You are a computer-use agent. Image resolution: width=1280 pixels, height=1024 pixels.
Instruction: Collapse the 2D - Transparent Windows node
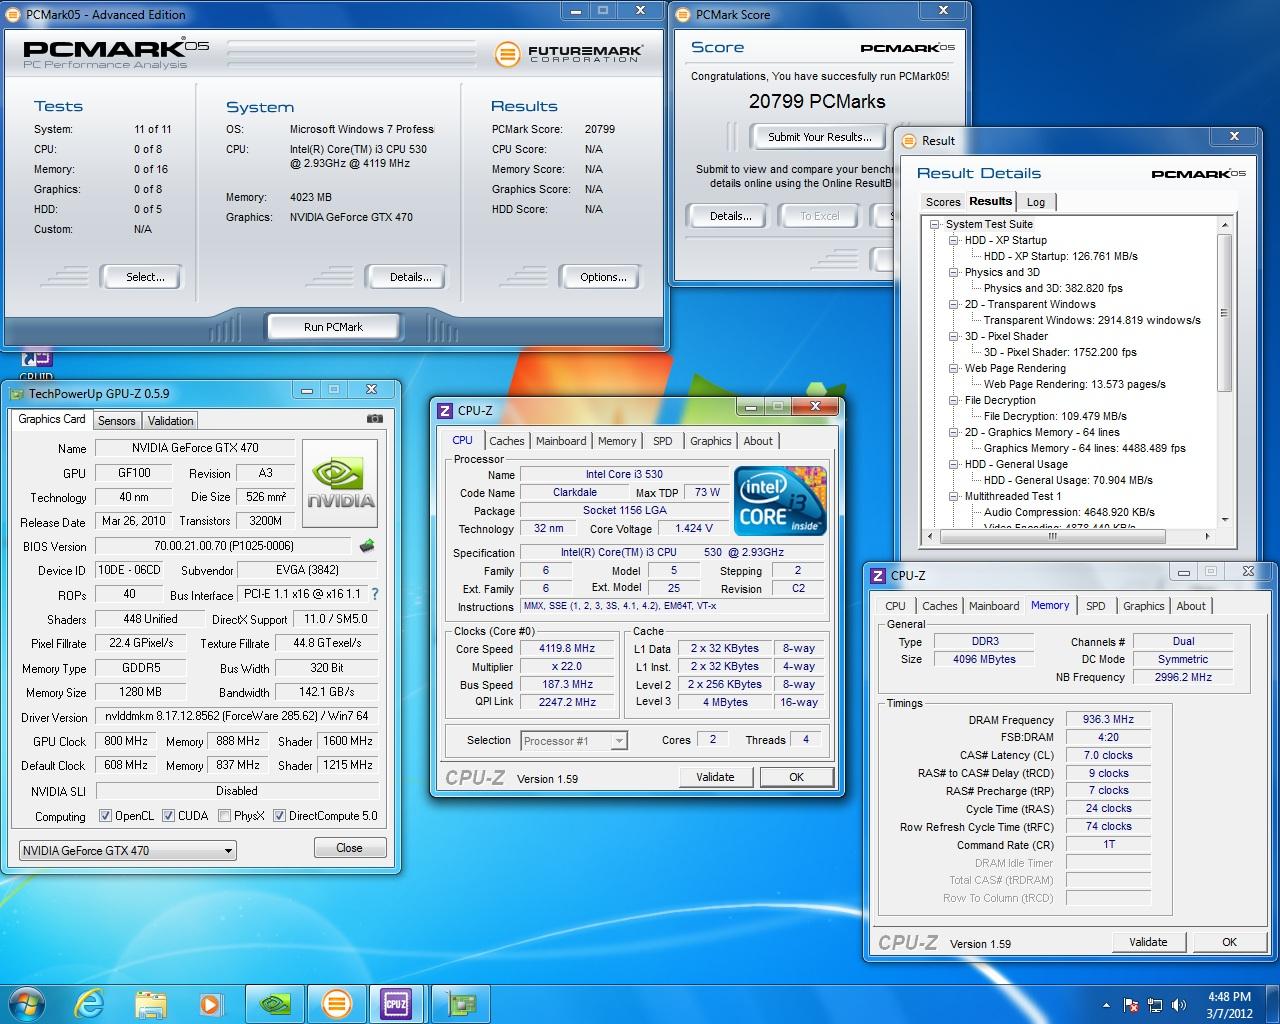tap(954, 304)
